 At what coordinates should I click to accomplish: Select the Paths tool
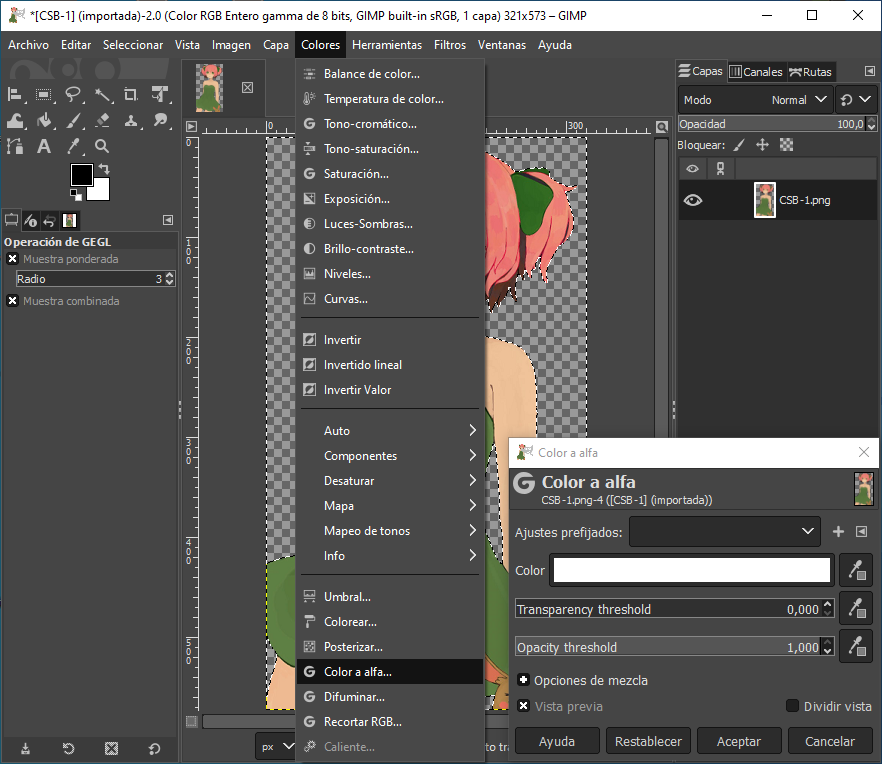coord(15,146)
